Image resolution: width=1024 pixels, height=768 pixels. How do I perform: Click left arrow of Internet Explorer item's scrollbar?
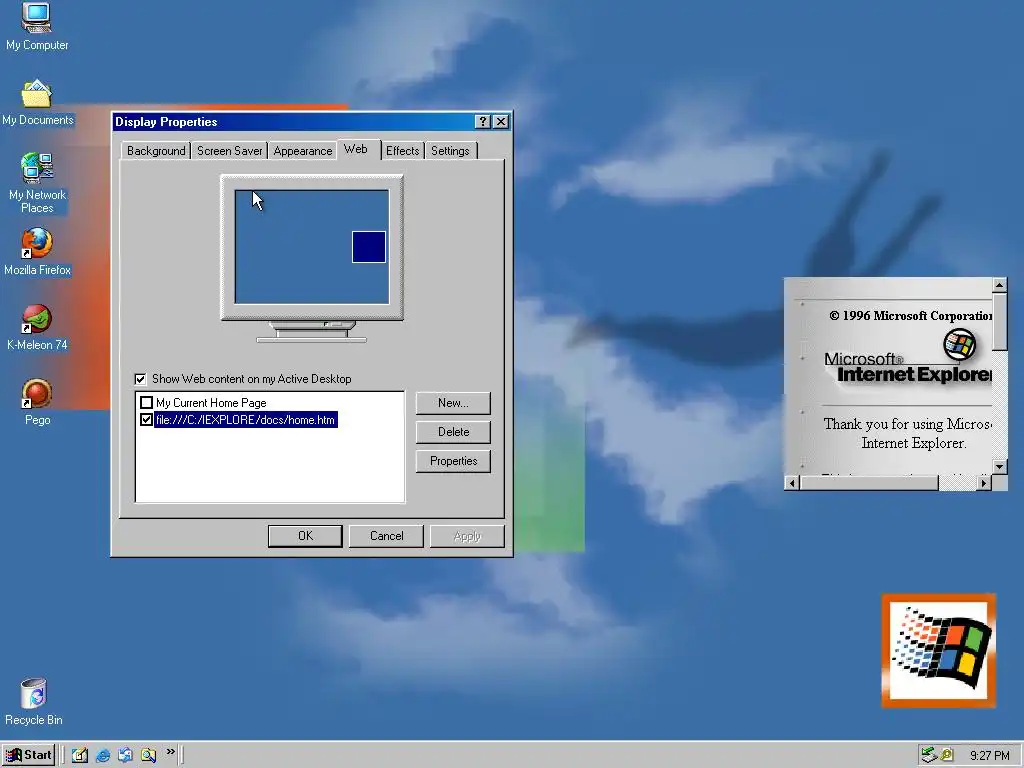coord(792,483)
